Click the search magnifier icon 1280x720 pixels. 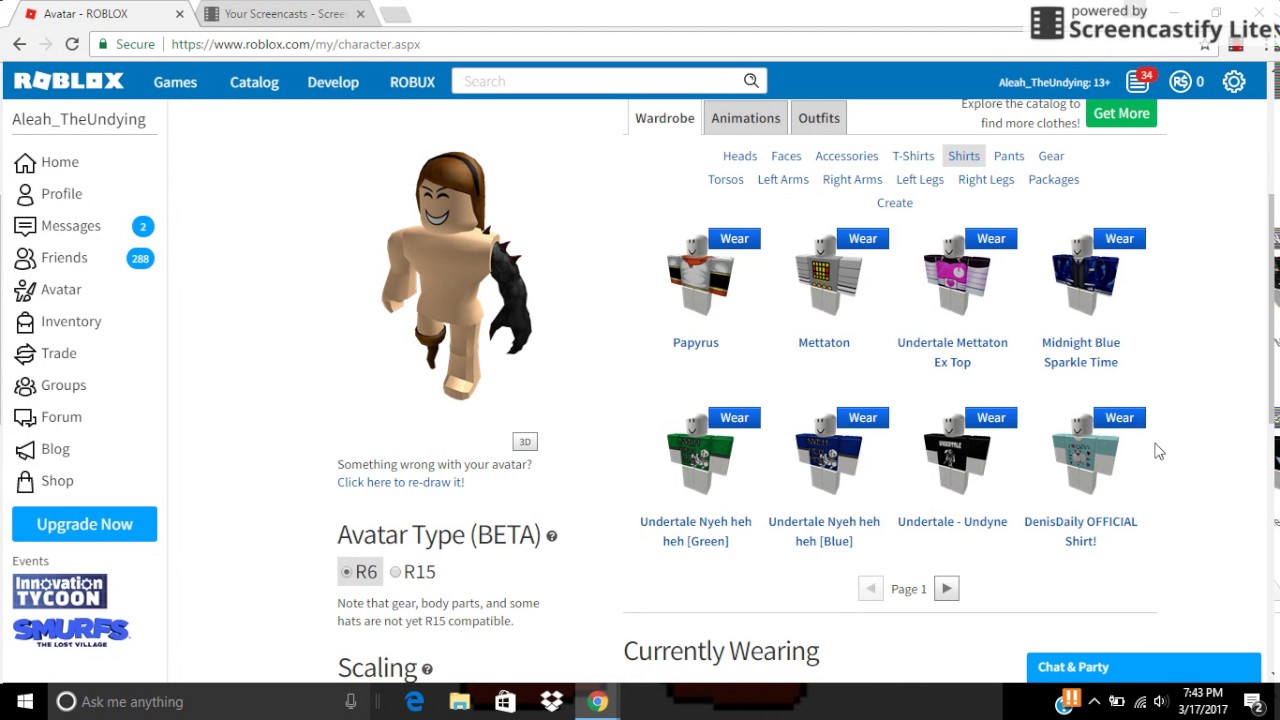pos(751,81)
